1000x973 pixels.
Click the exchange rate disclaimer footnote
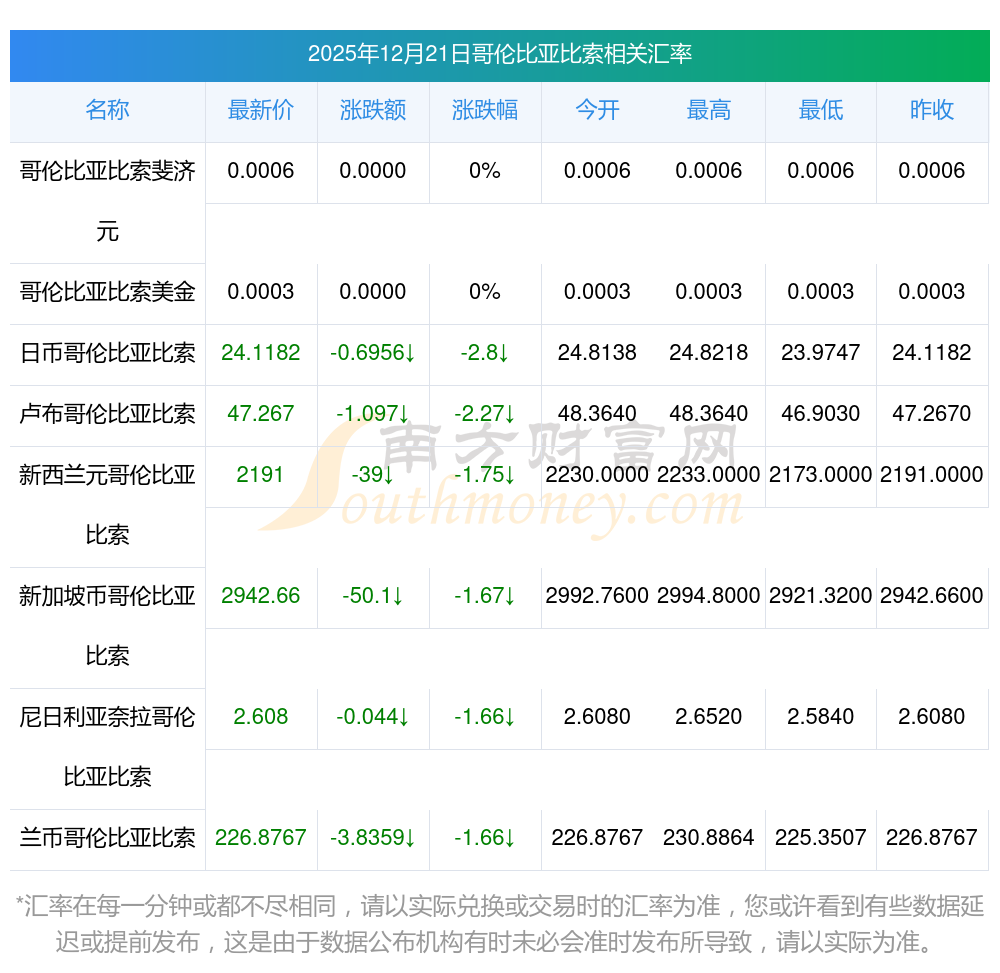500,924
